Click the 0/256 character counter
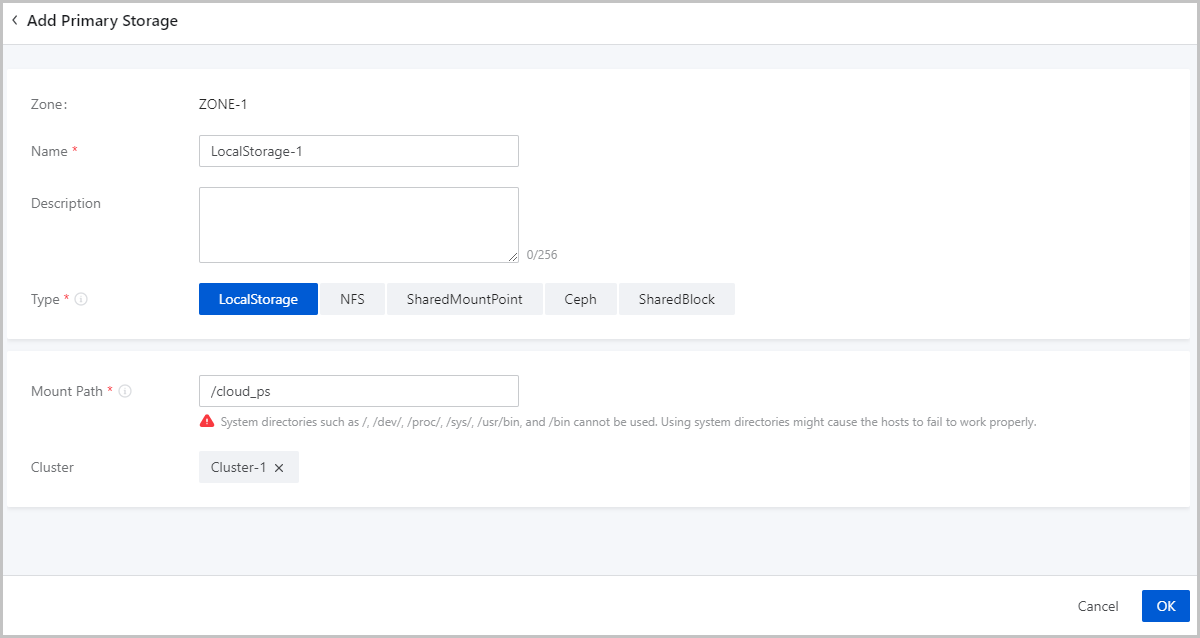1200x638 pixels. (542, 255)
